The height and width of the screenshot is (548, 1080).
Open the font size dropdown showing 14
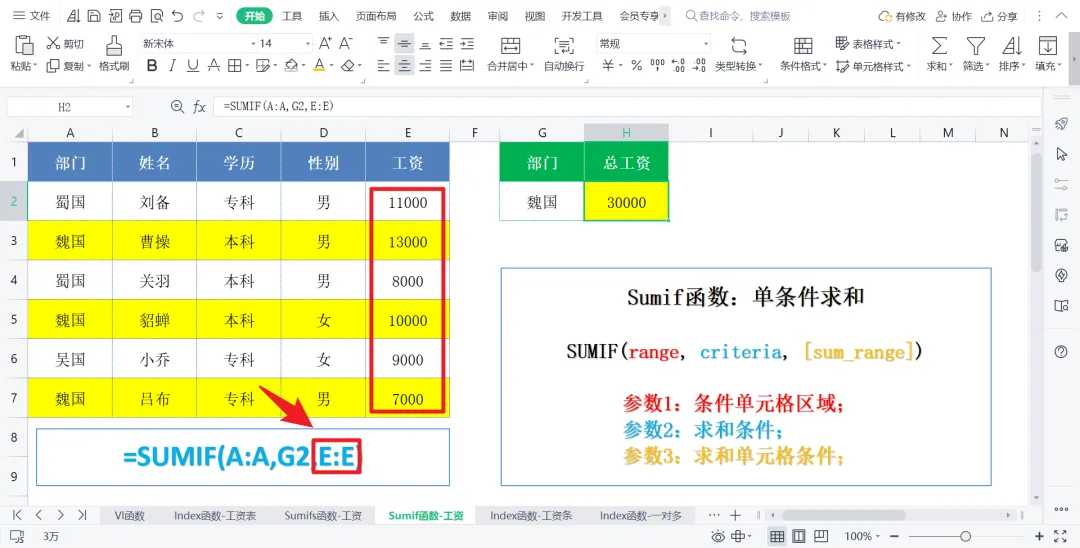[x=308, y=43]
